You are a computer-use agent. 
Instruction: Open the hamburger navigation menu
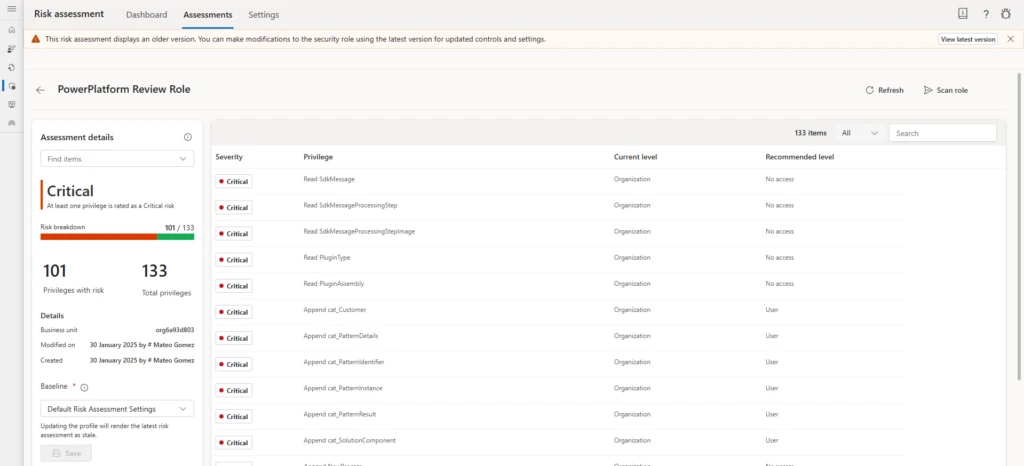[11, 10]
